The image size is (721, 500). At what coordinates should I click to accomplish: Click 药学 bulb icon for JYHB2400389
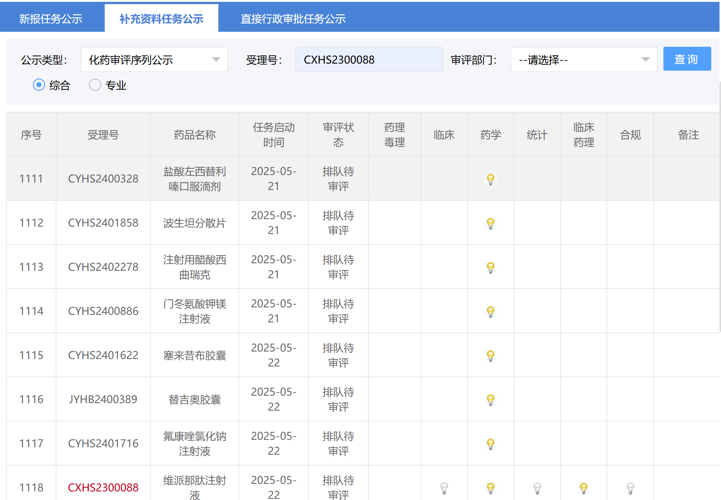click(491, 400)
